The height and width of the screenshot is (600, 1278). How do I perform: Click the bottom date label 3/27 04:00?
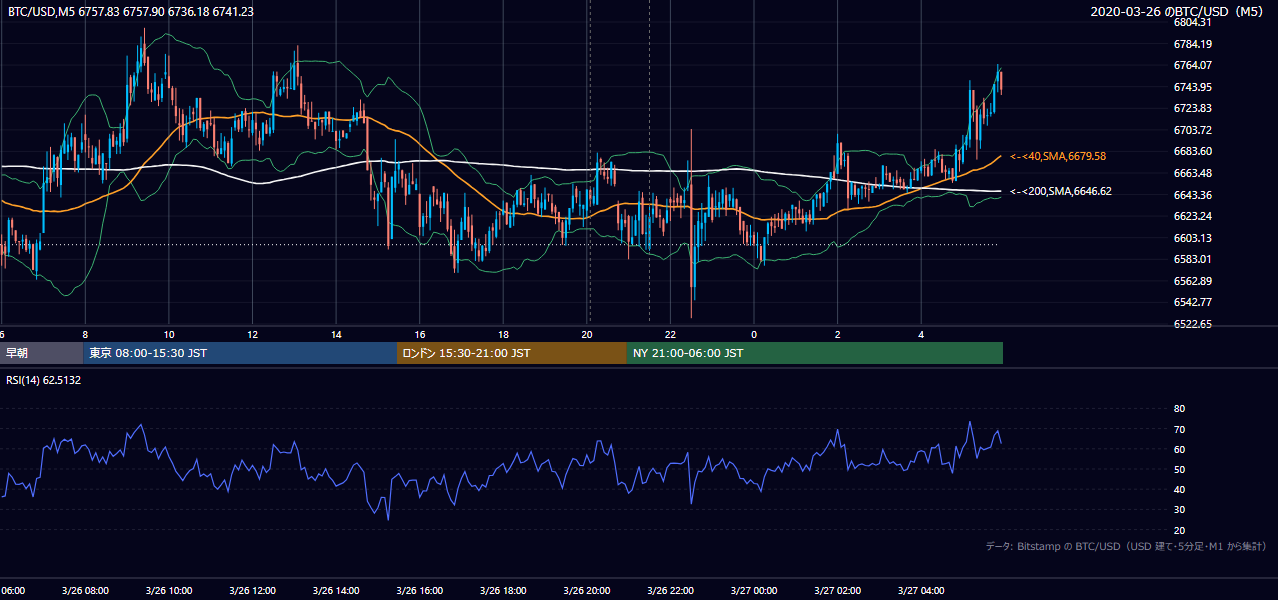pyautogui.click(x=921, y=591)
